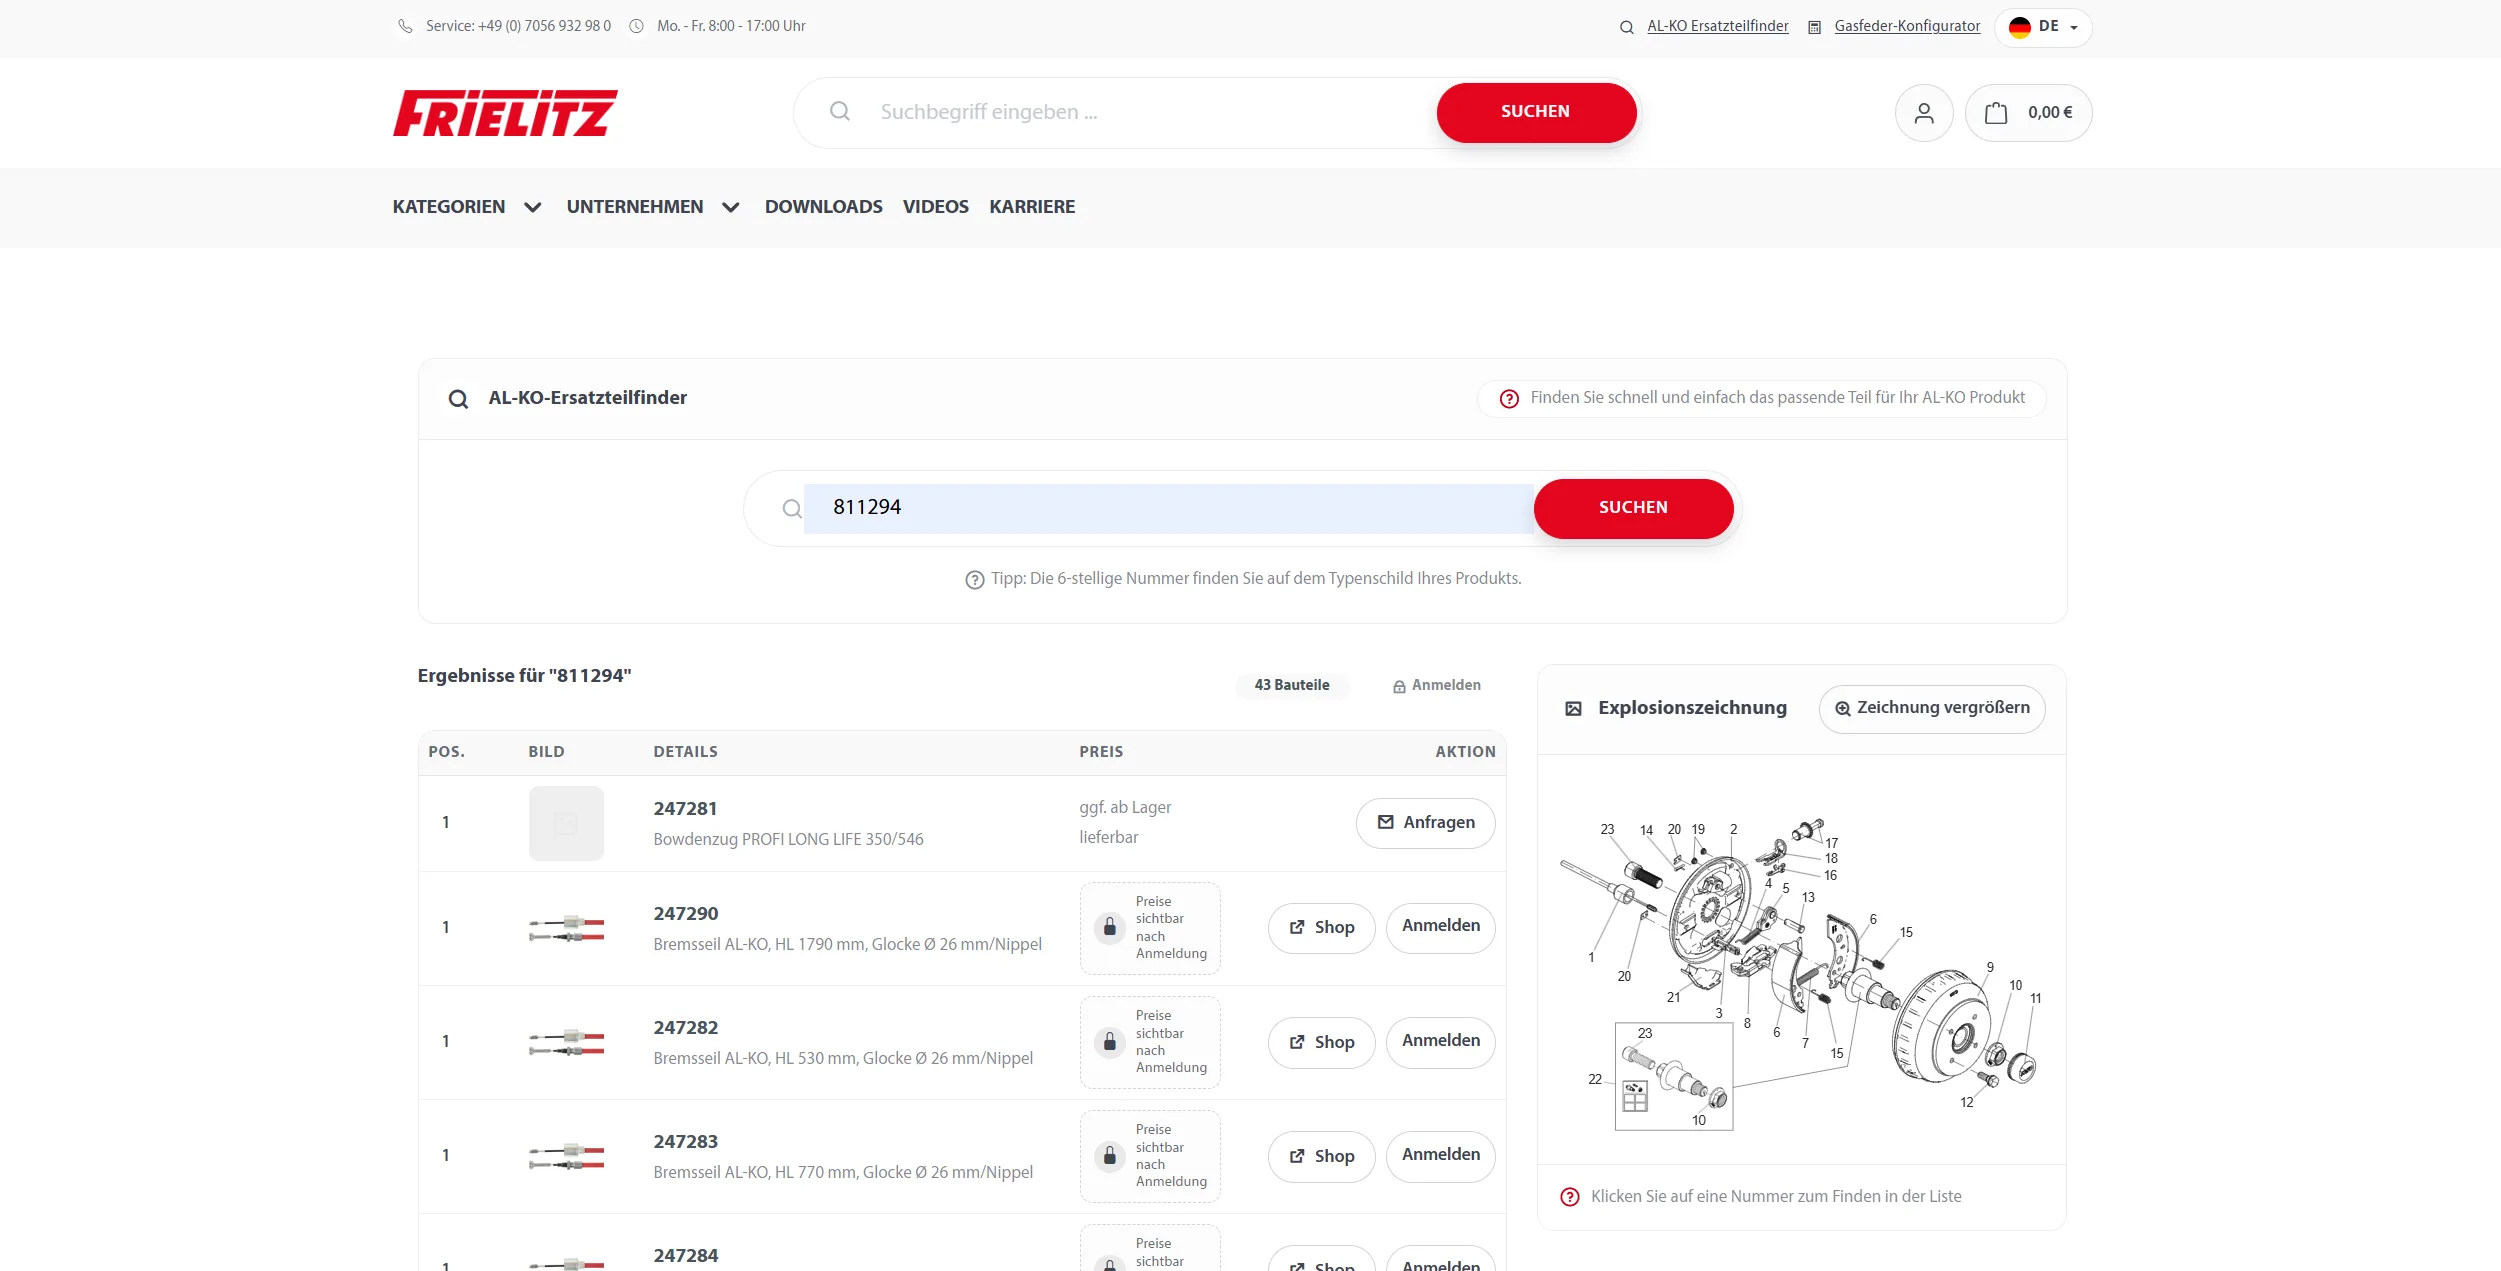2501x1271 pixels.
Task: Open the shopping cart showing 0,00 €
Action: 2028,113
